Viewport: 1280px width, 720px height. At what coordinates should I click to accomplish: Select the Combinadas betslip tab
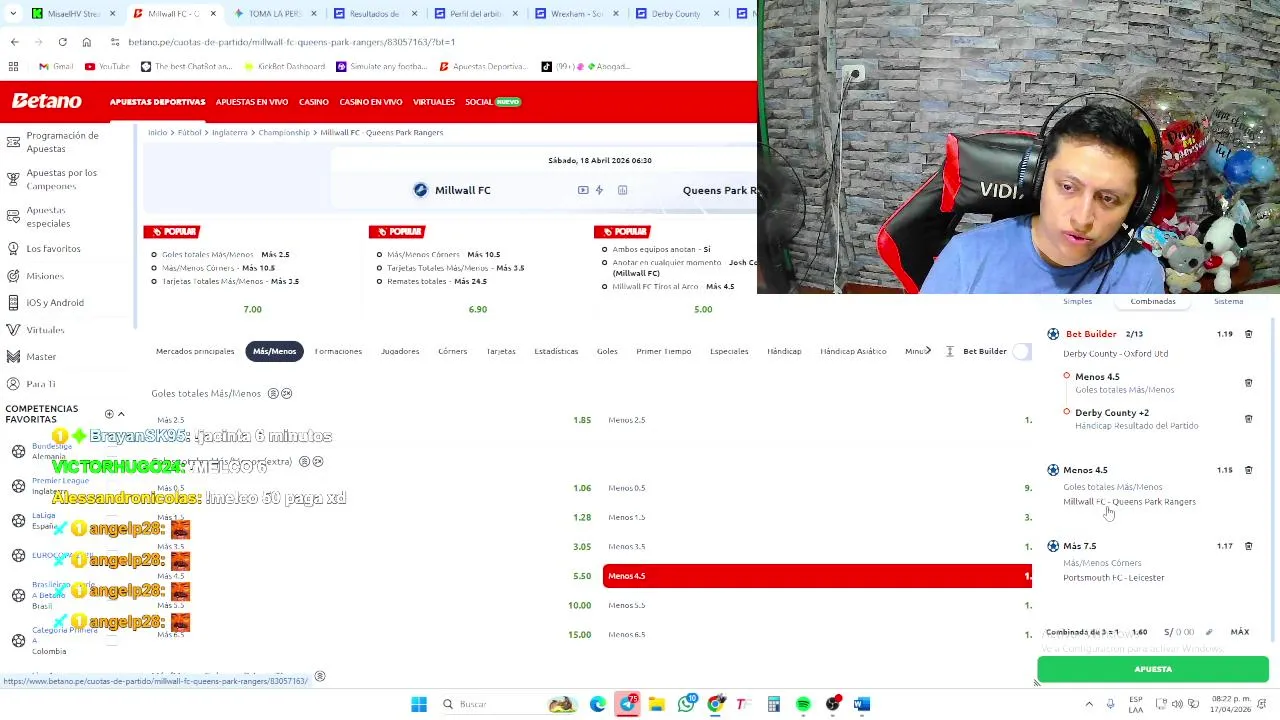tap(1153, 301)
